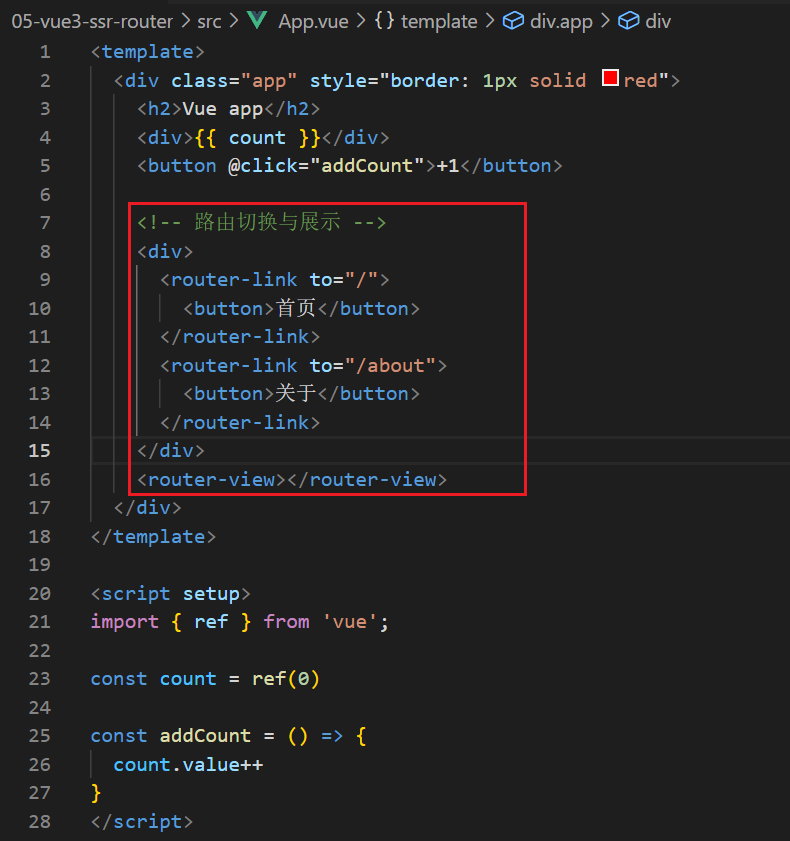Expand the chevron after template breadcrumb
The height and width of the screenshot is (841, 790).
(490, 21)
